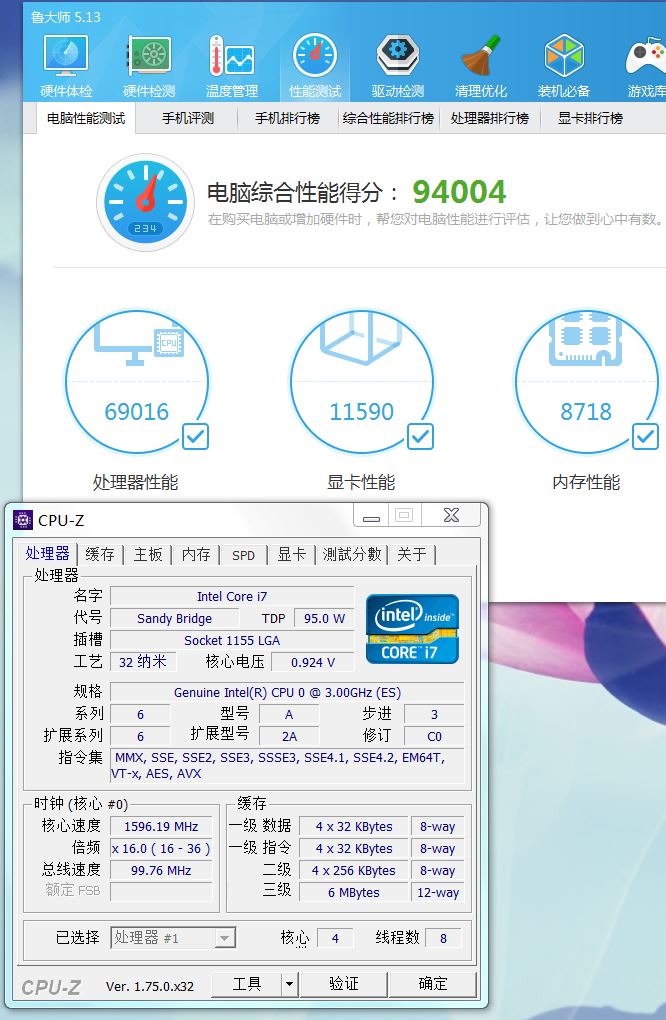Switch to 综合性能排行榜 tab
The height and width of the screenshot is (1020, 666).
[x=388, y=118]
